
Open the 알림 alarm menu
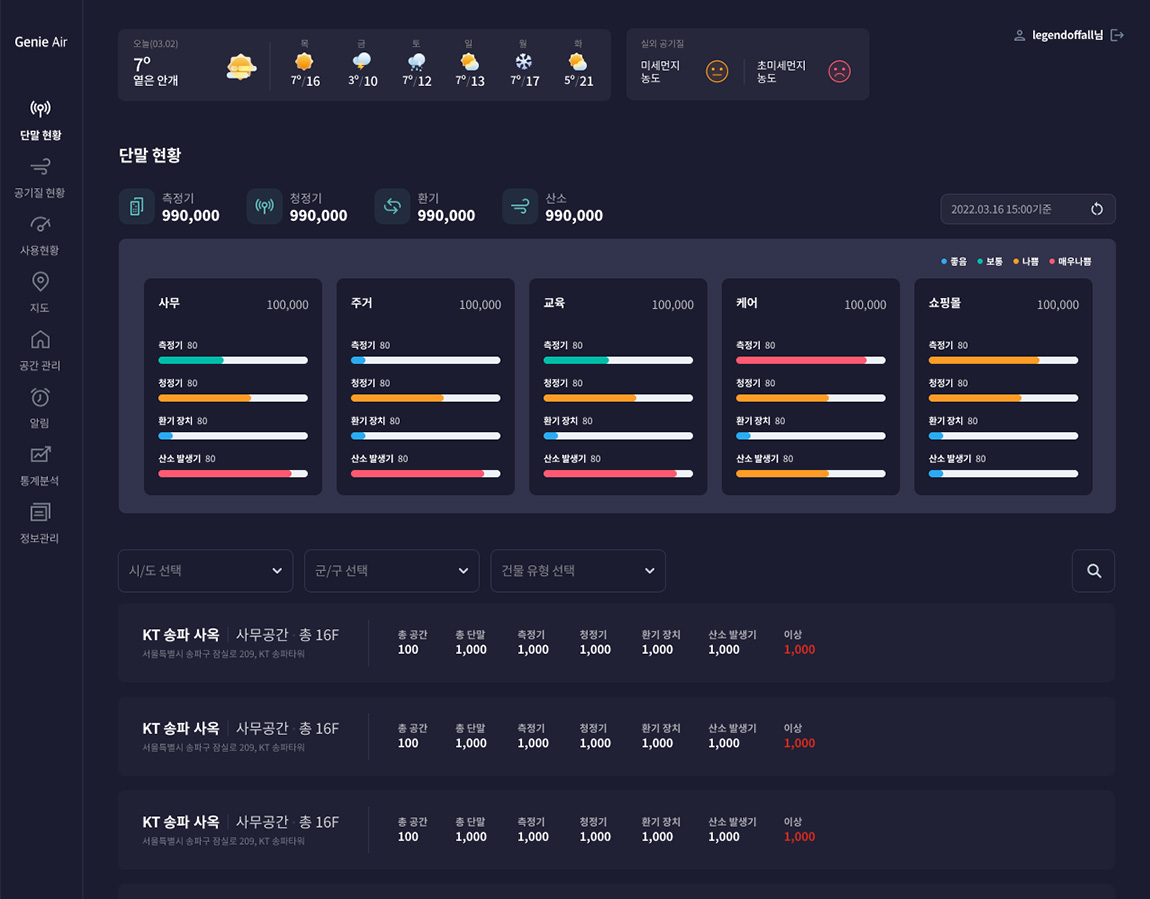(x=40, y=407)
